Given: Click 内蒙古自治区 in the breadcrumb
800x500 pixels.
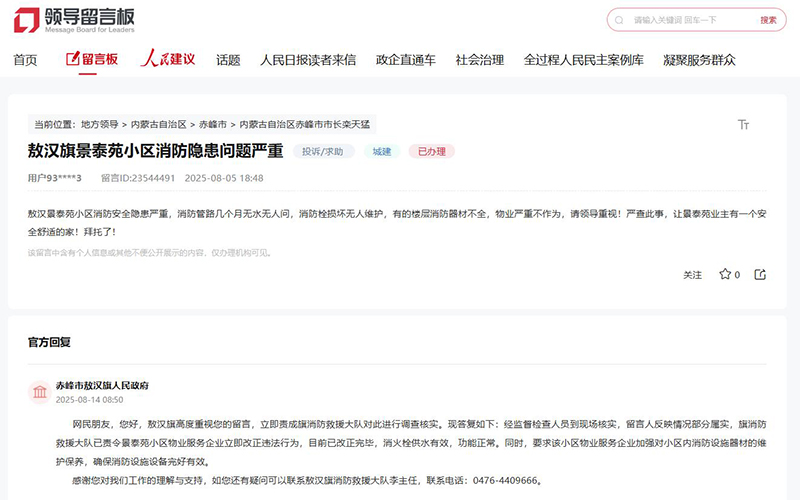Looking at the screenshot, I should pos(159,125).
